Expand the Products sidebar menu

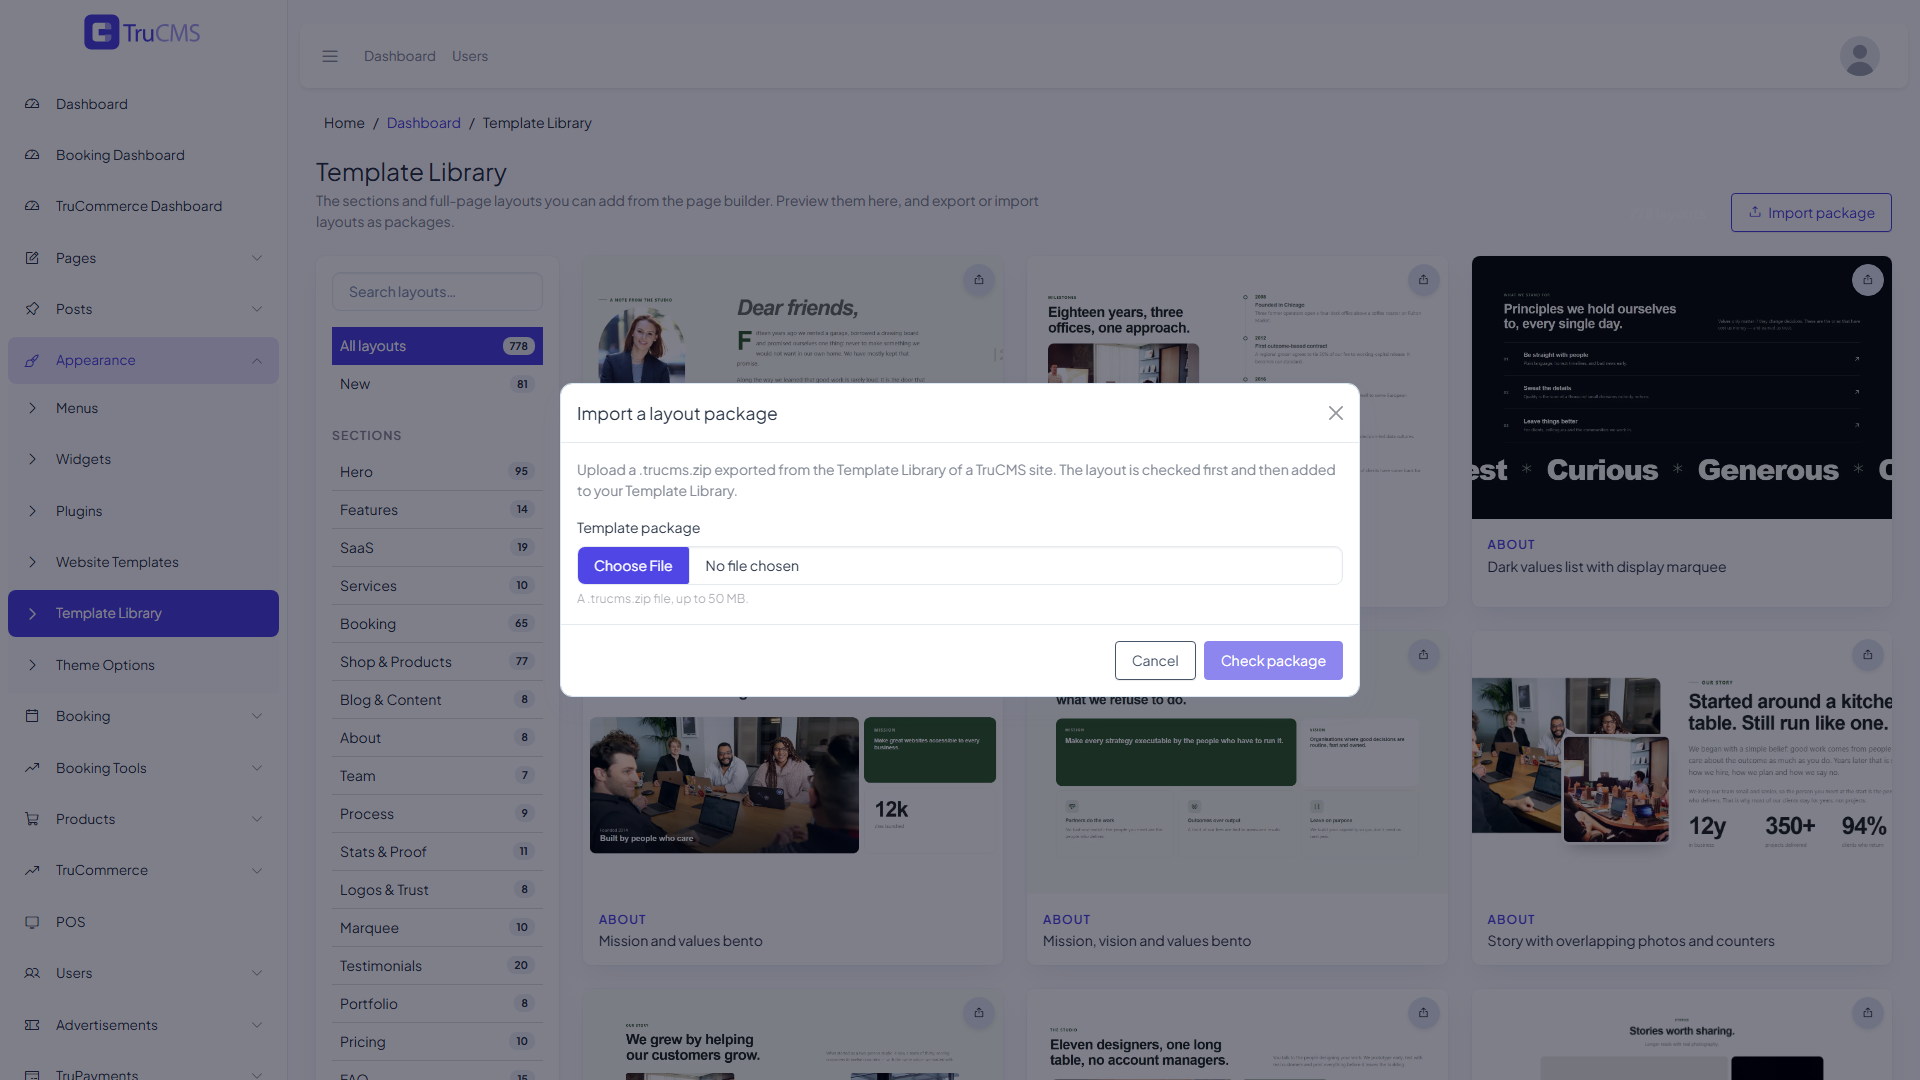[257, 819]
